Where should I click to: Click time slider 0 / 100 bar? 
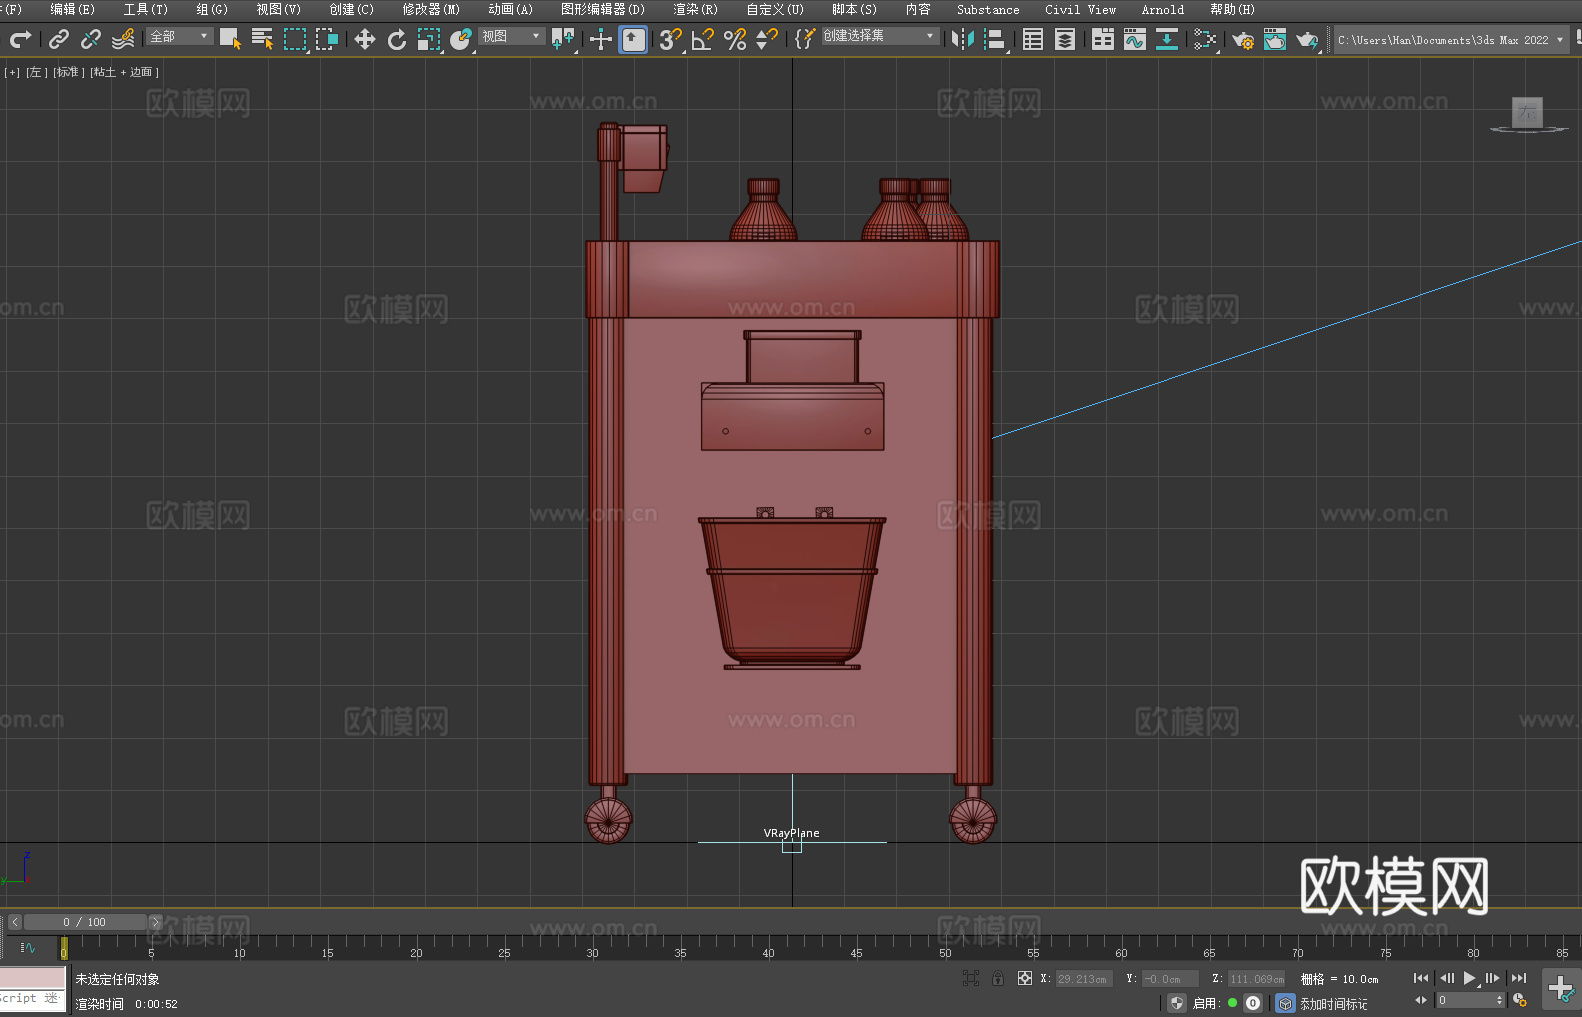click(x=85, y=922)
